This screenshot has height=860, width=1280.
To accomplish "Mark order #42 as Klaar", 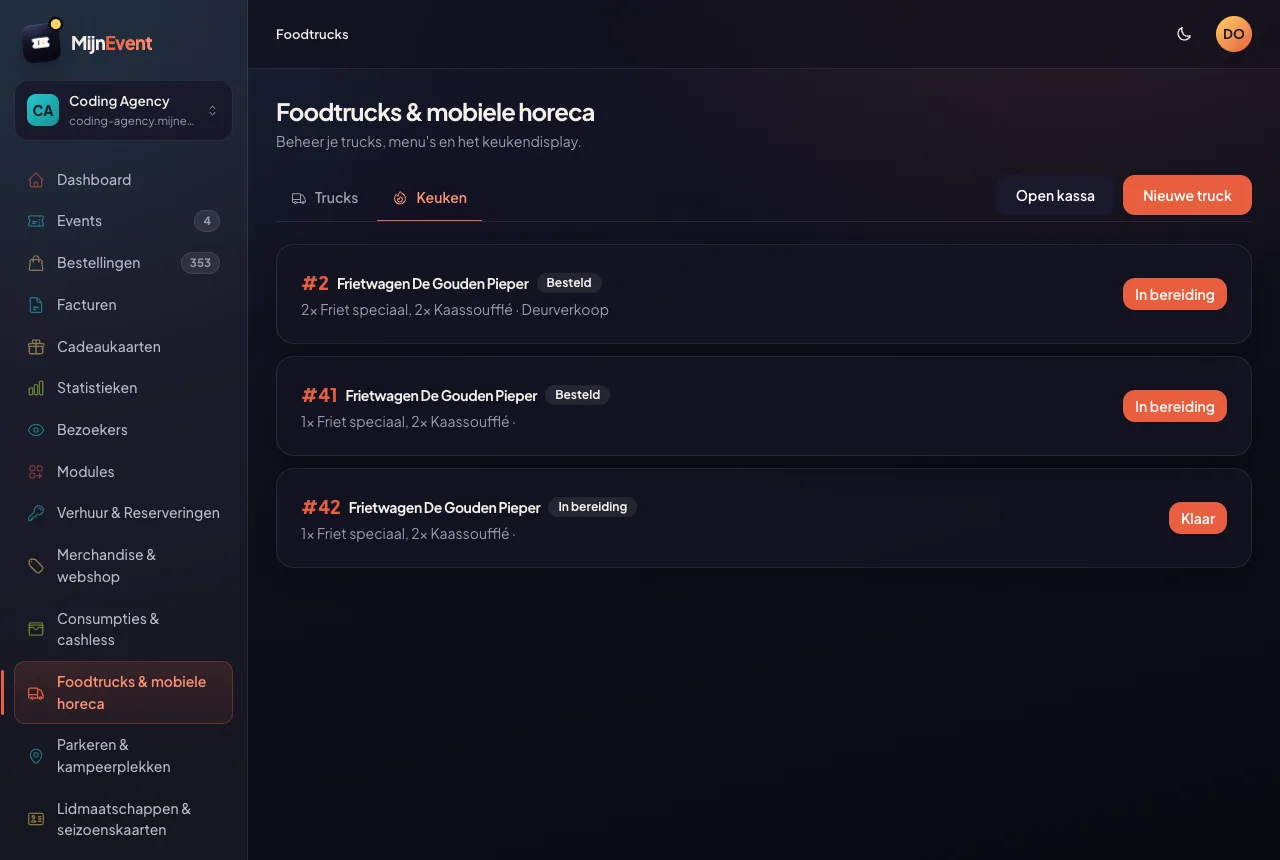I will [1197, 518].
